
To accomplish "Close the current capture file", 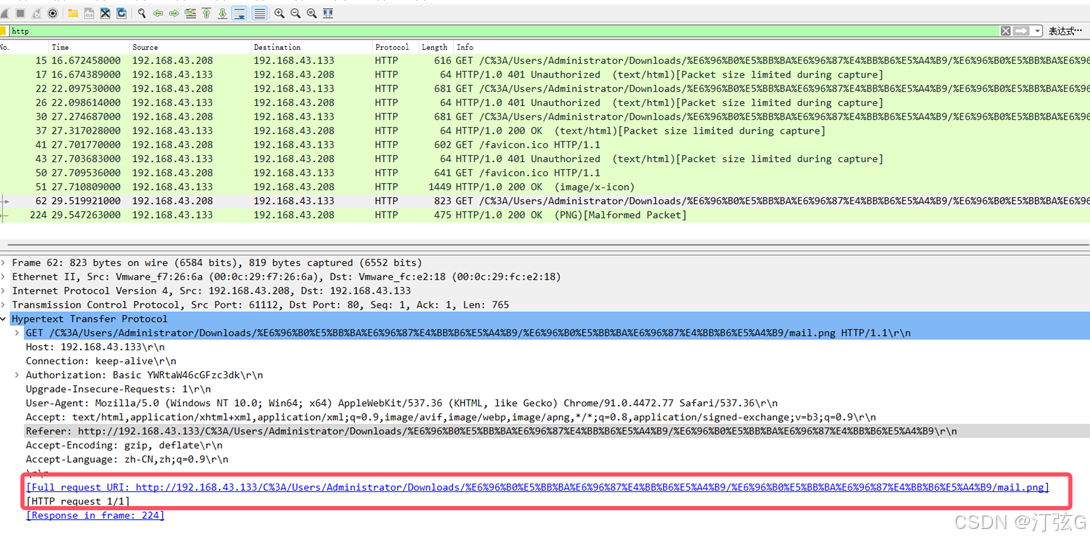I will [x=105, y=13].
